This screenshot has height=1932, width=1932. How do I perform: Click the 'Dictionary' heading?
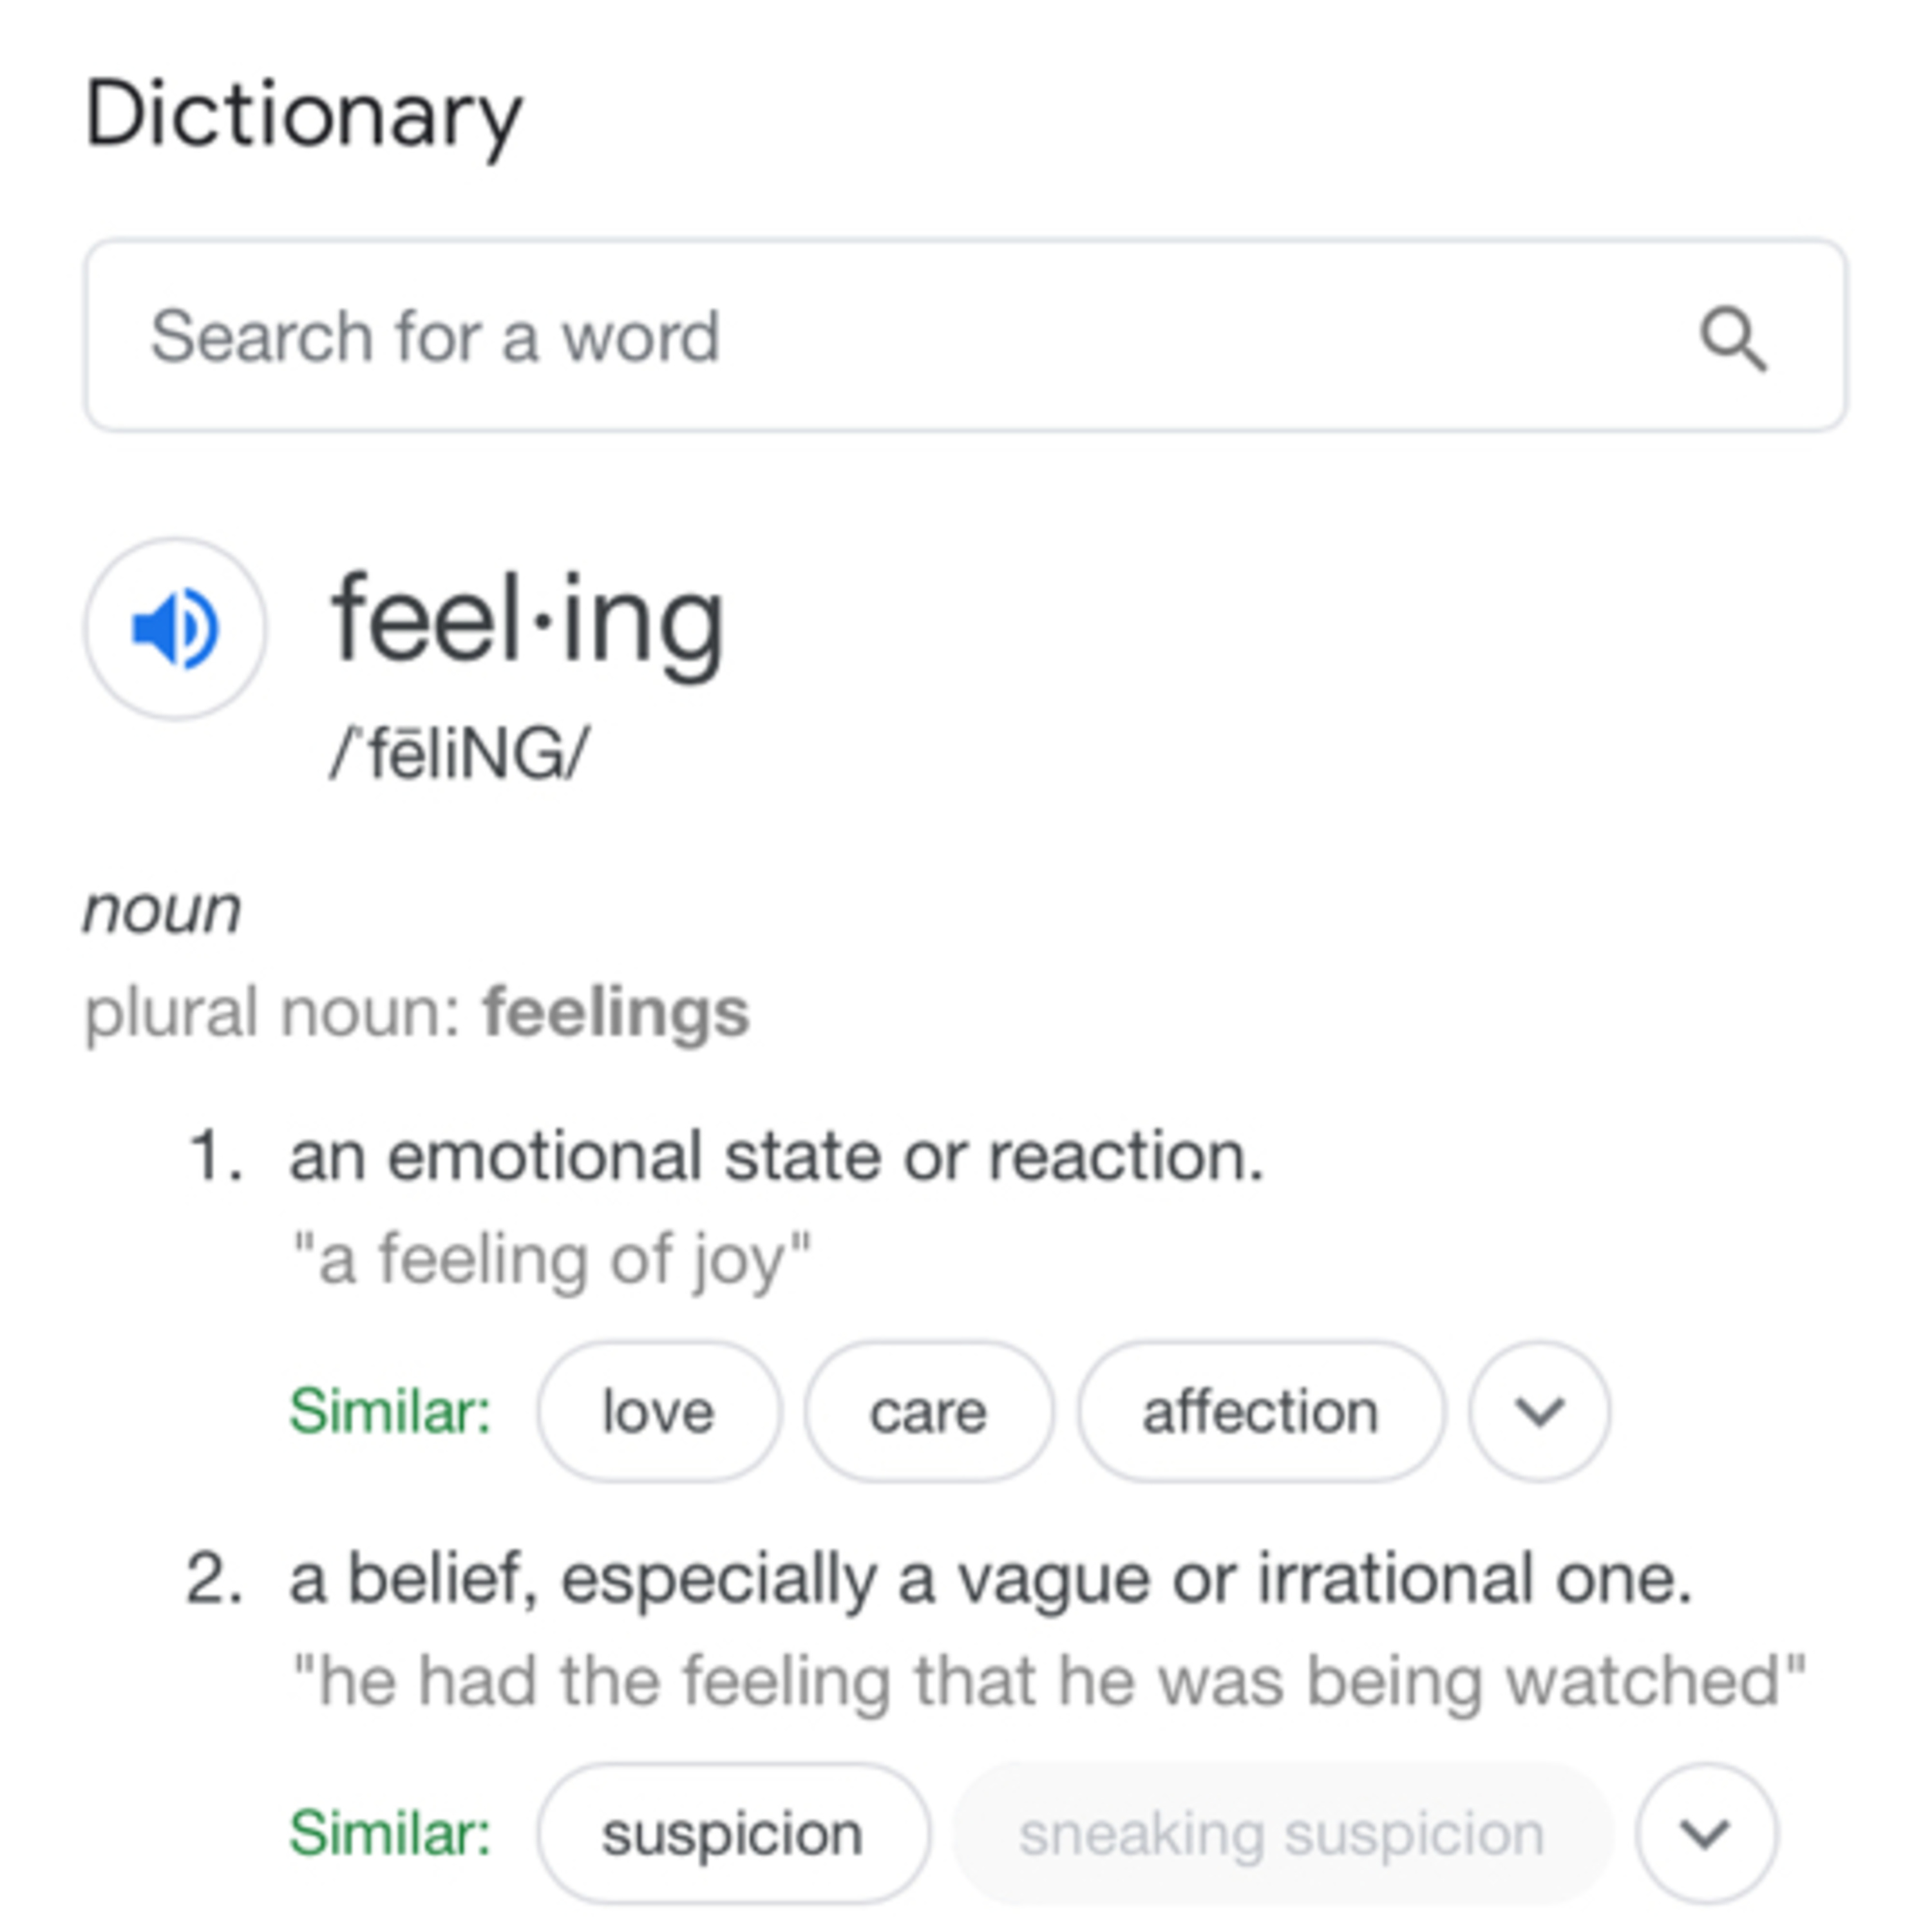point(303,116)
